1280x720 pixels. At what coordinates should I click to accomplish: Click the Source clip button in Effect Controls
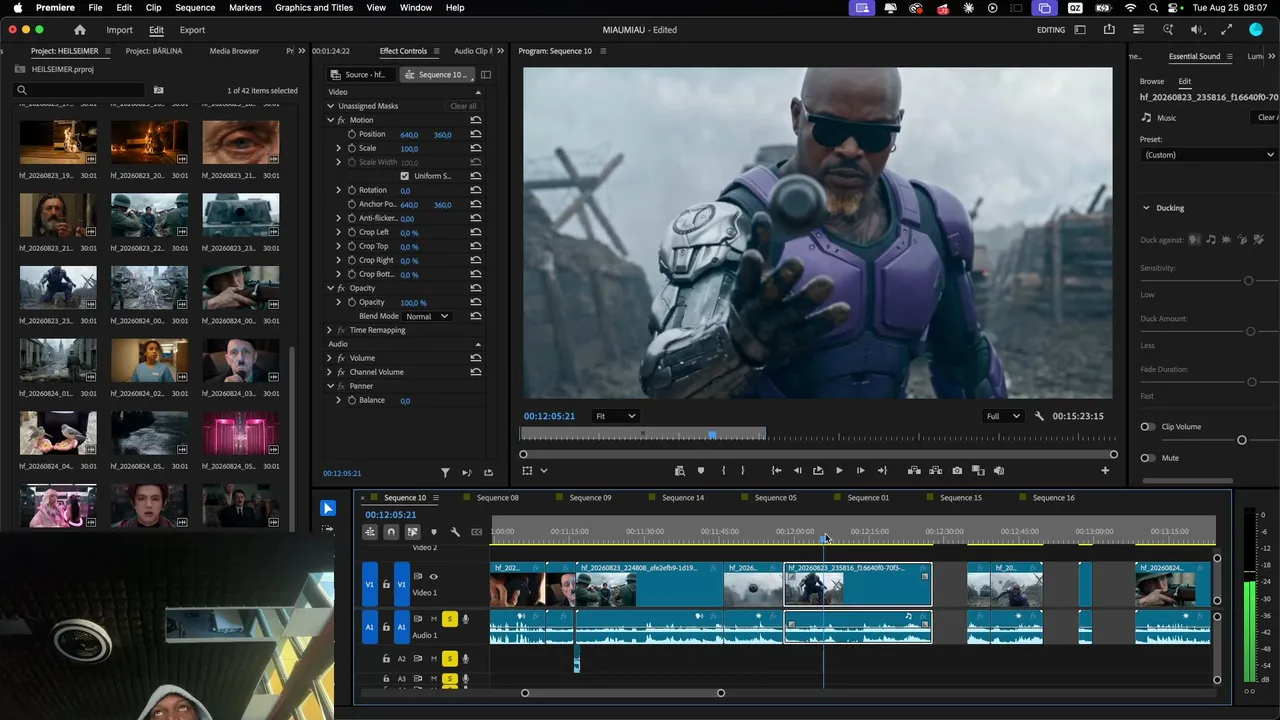point(359,75)
